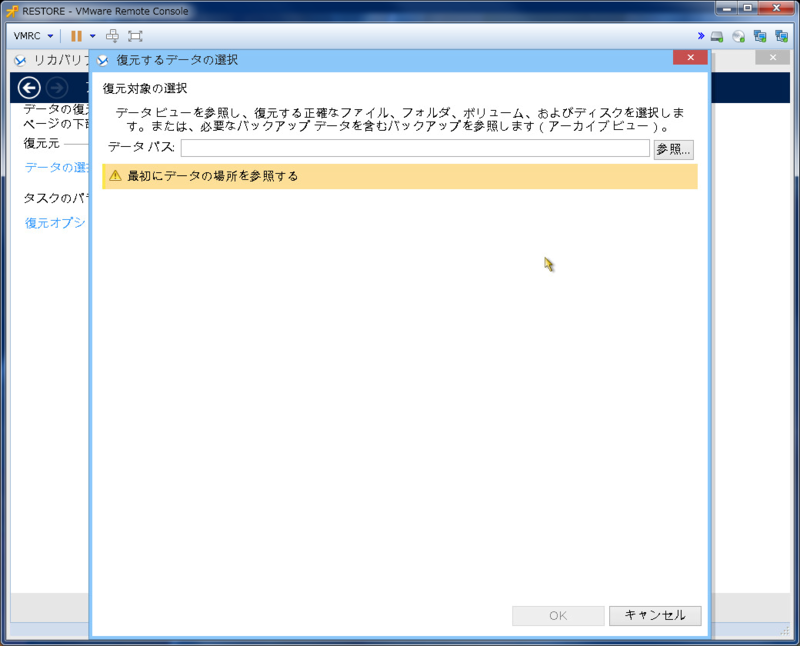Click the キャンセル button
800x646 pixels.
pyautogui.click(x=655, y=616)
